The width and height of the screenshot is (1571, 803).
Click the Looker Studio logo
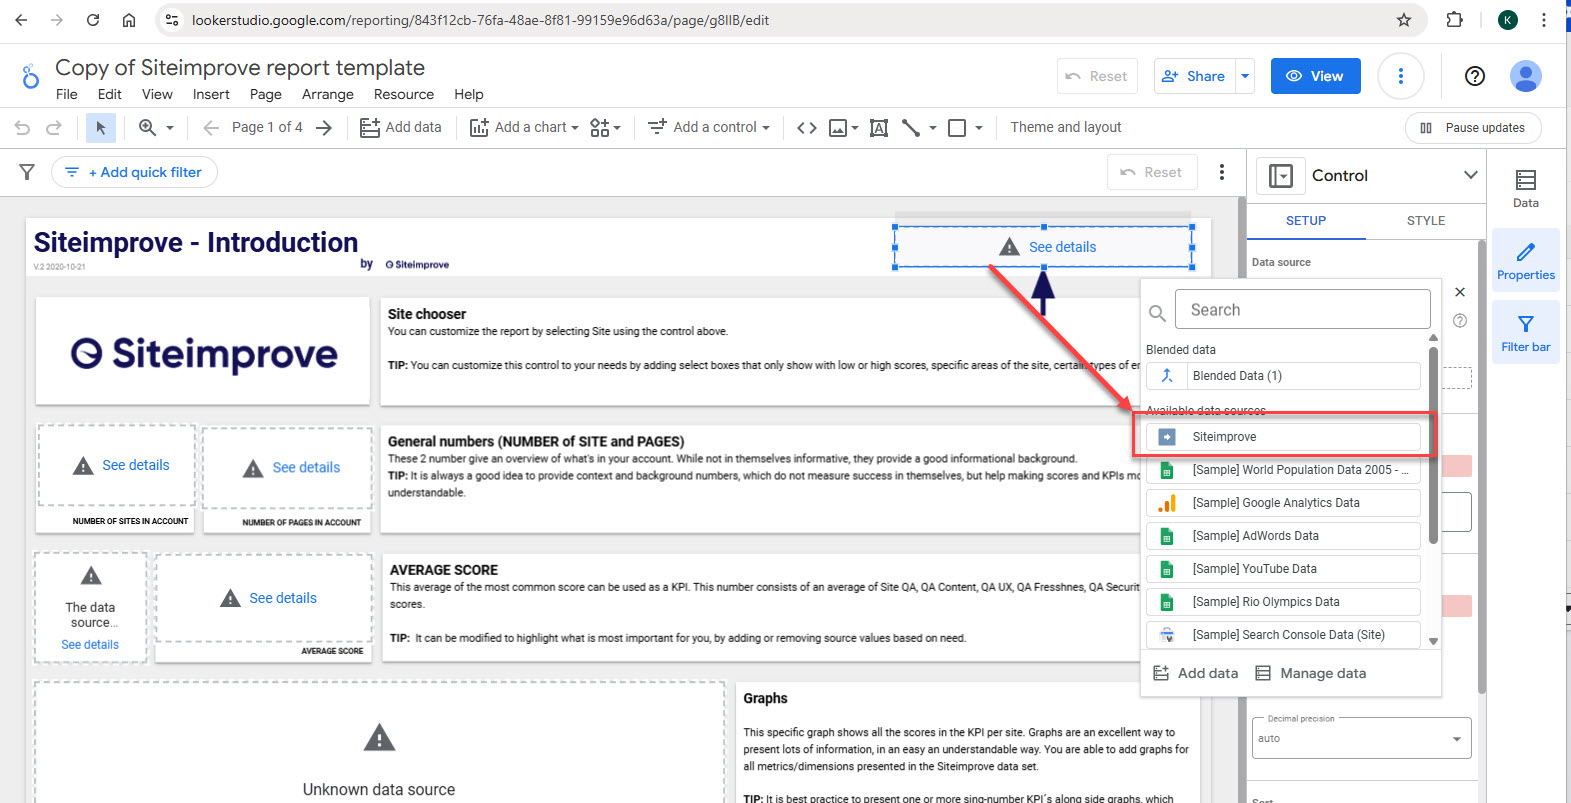tap(30, 76)
